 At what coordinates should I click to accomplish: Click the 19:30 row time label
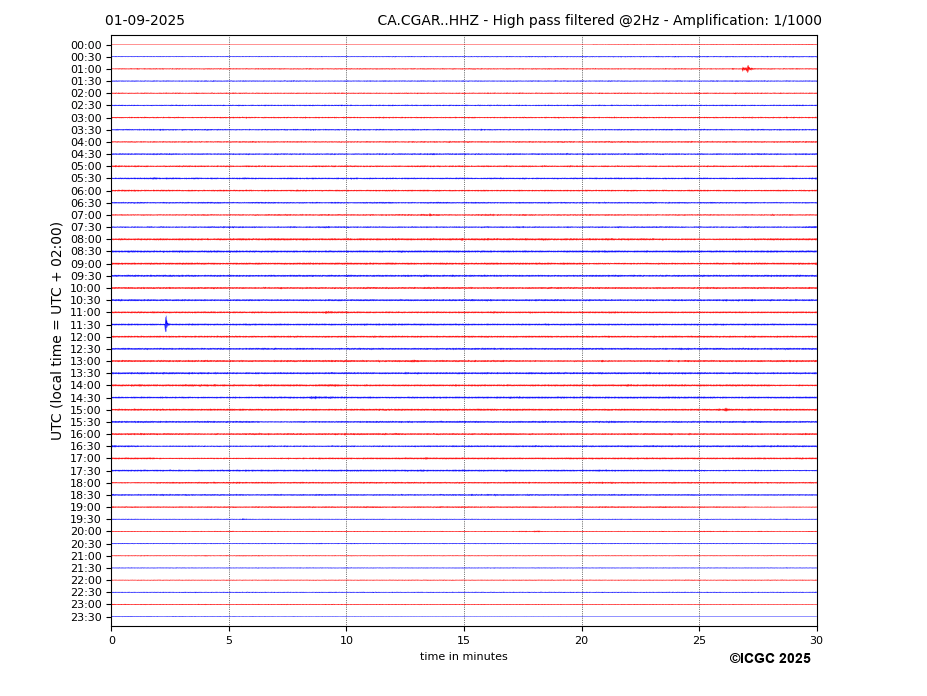(x=86, y=520)
